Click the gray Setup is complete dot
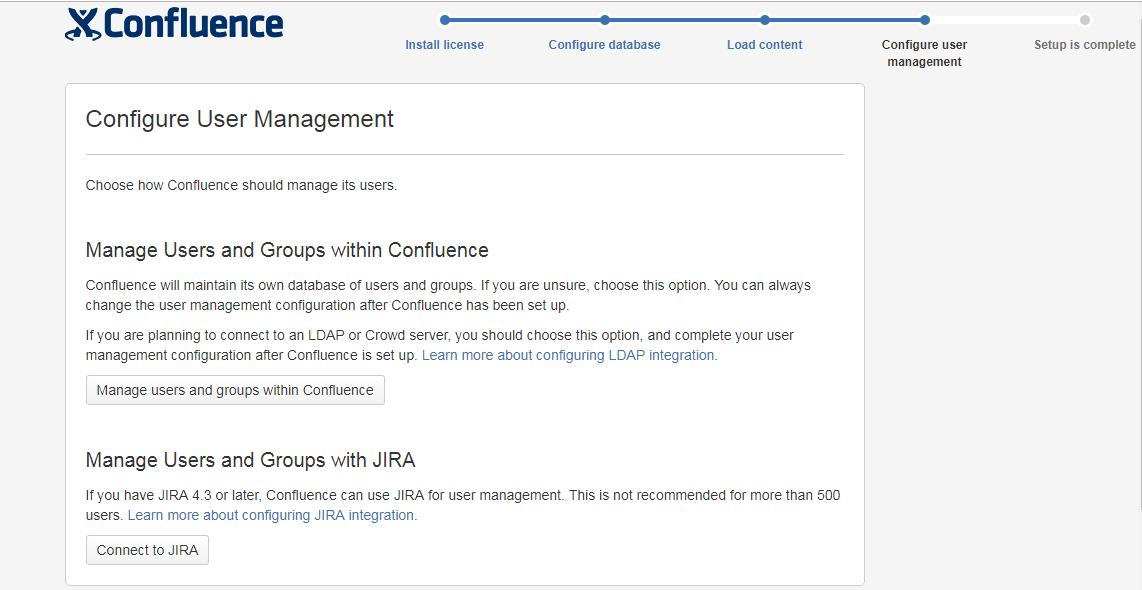Screen dimensions: 1142x590 click(x=1085, y=20)
